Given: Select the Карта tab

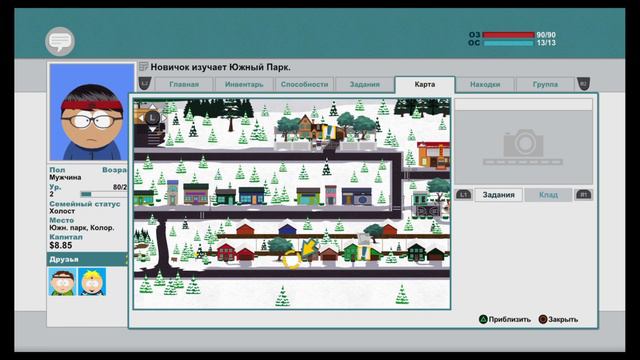Looking at the screenshot, I should click(424, 84).
